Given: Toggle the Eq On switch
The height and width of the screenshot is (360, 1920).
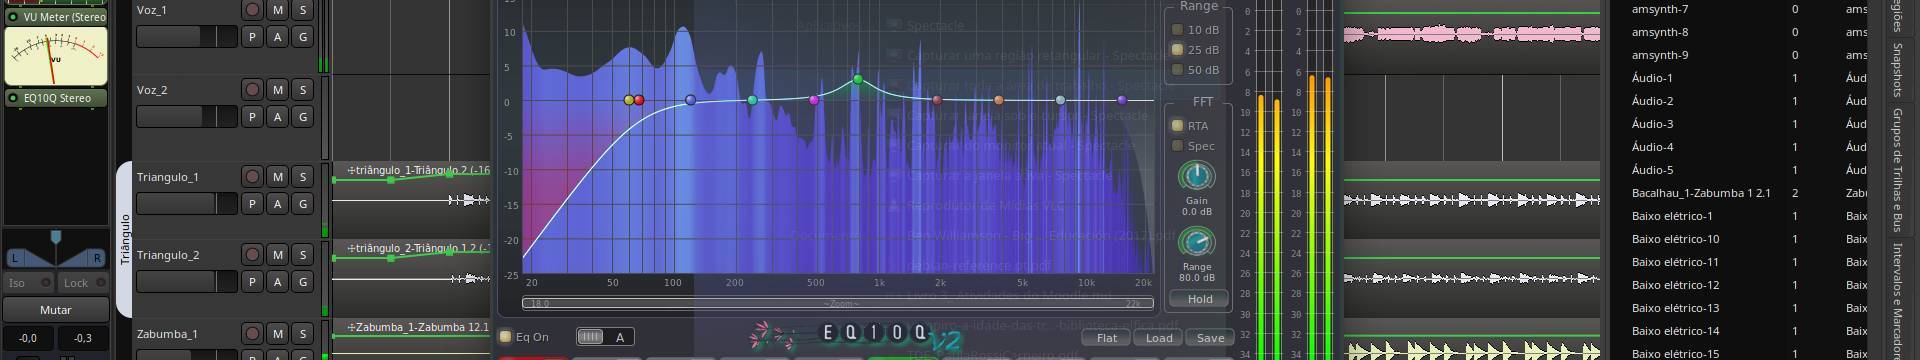Looking at the screenshot, I should coord(525,337).
